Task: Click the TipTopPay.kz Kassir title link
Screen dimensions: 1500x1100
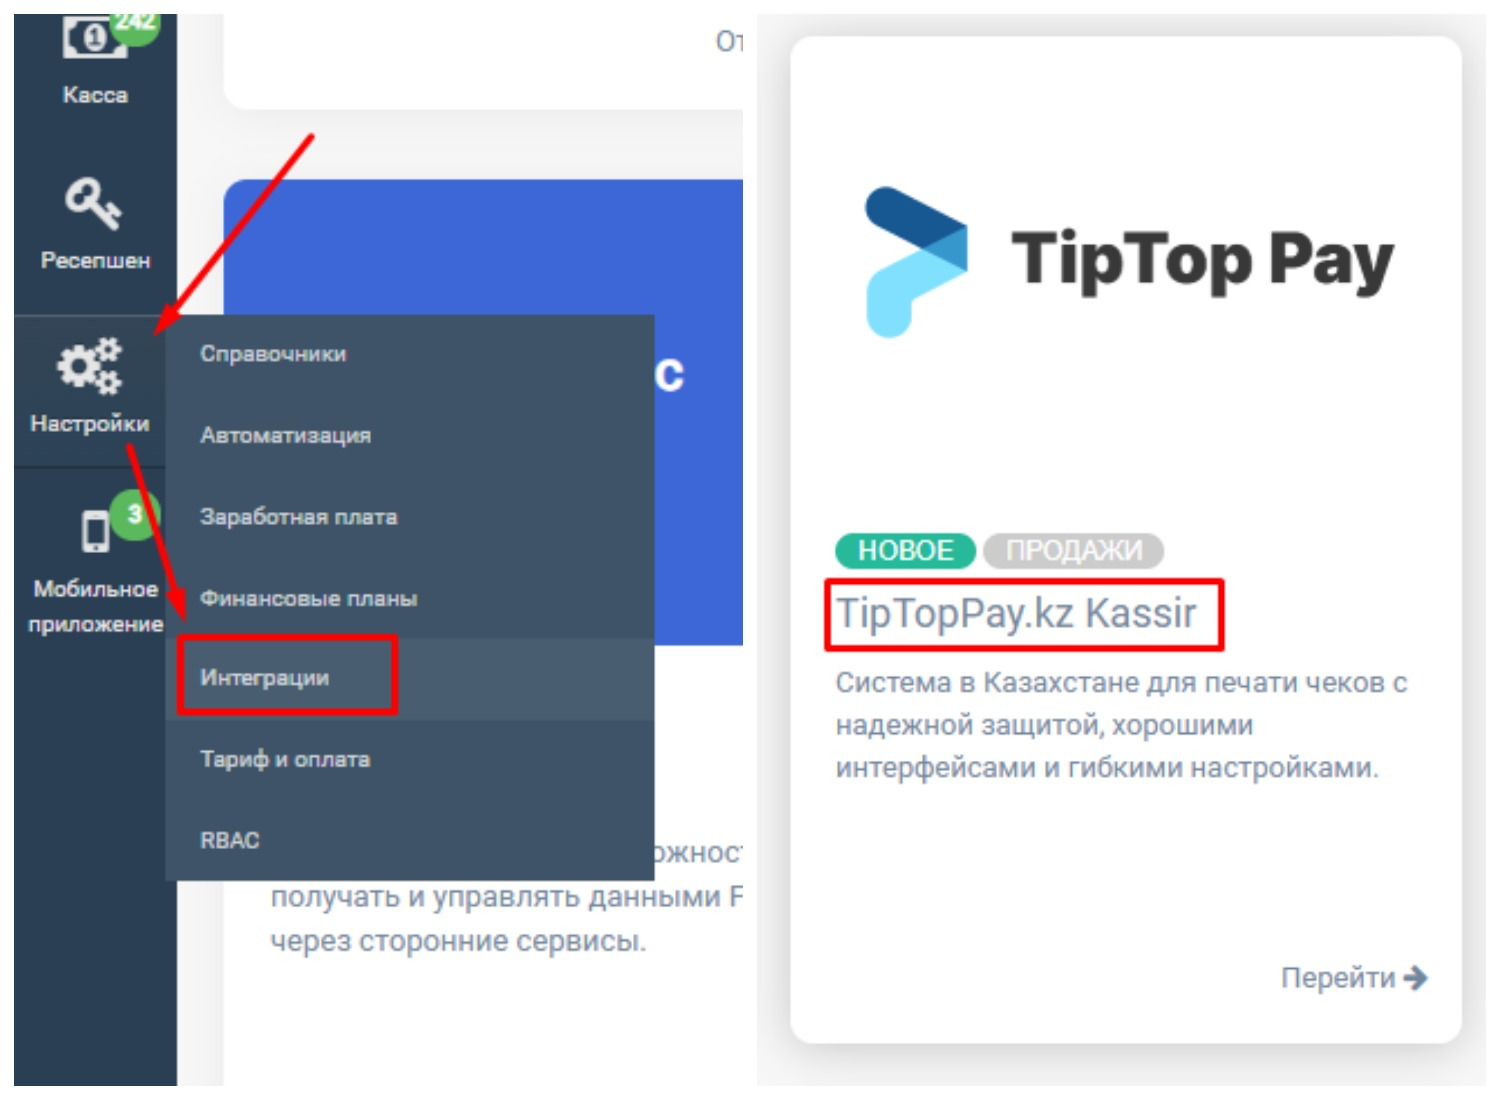Action: [1015, 613]
